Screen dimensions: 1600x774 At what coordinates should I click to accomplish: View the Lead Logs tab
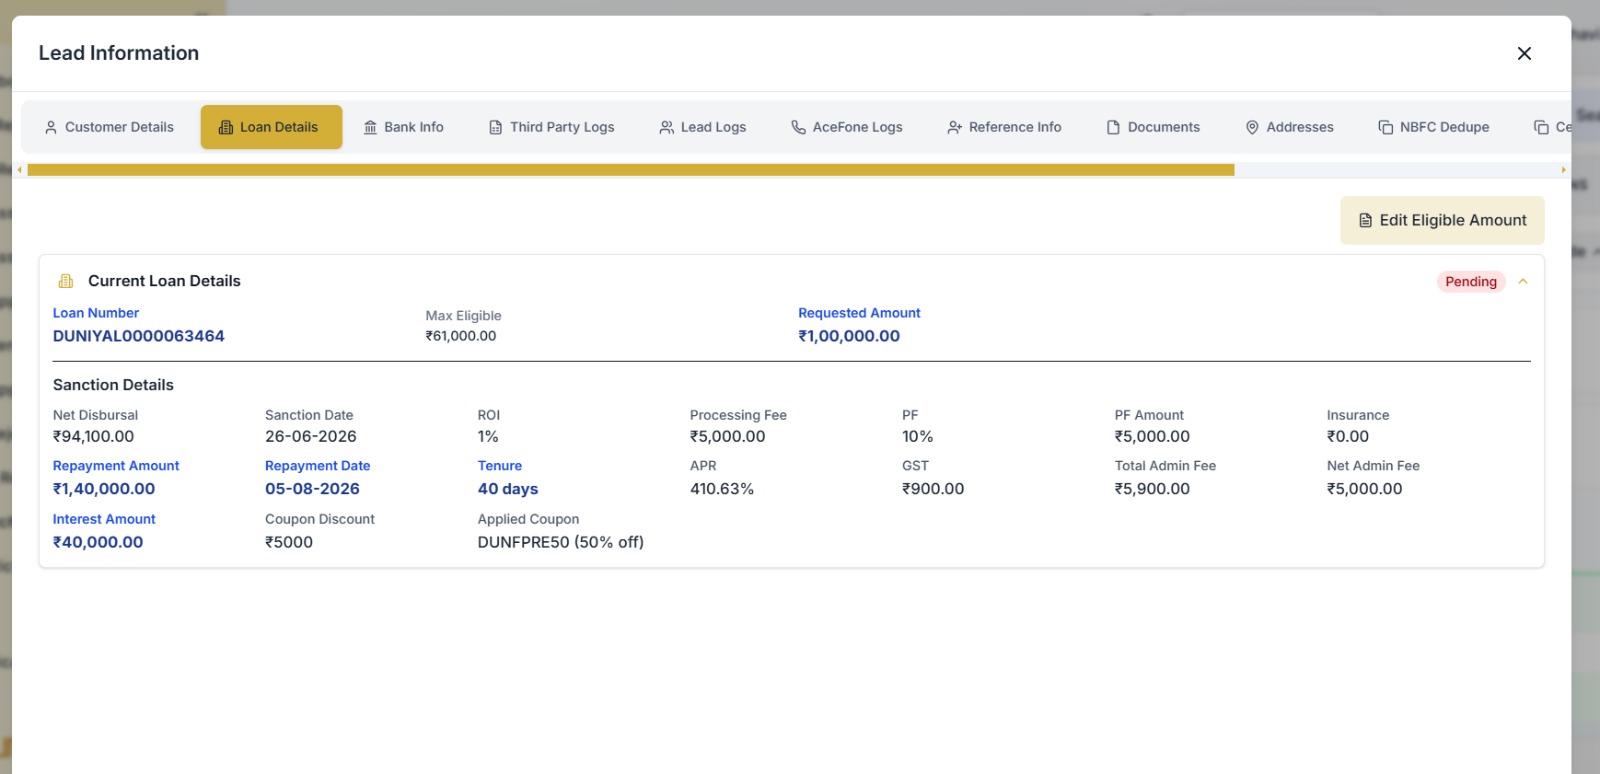703,127
